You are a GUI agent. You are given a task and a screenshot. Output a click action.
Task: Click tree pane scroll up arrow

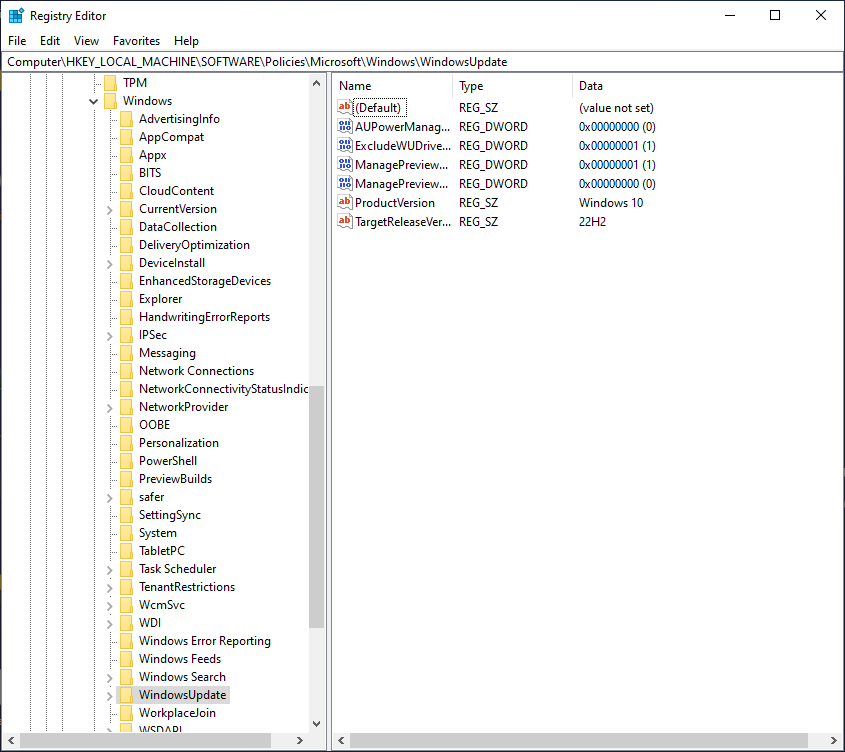click(316, 83)
